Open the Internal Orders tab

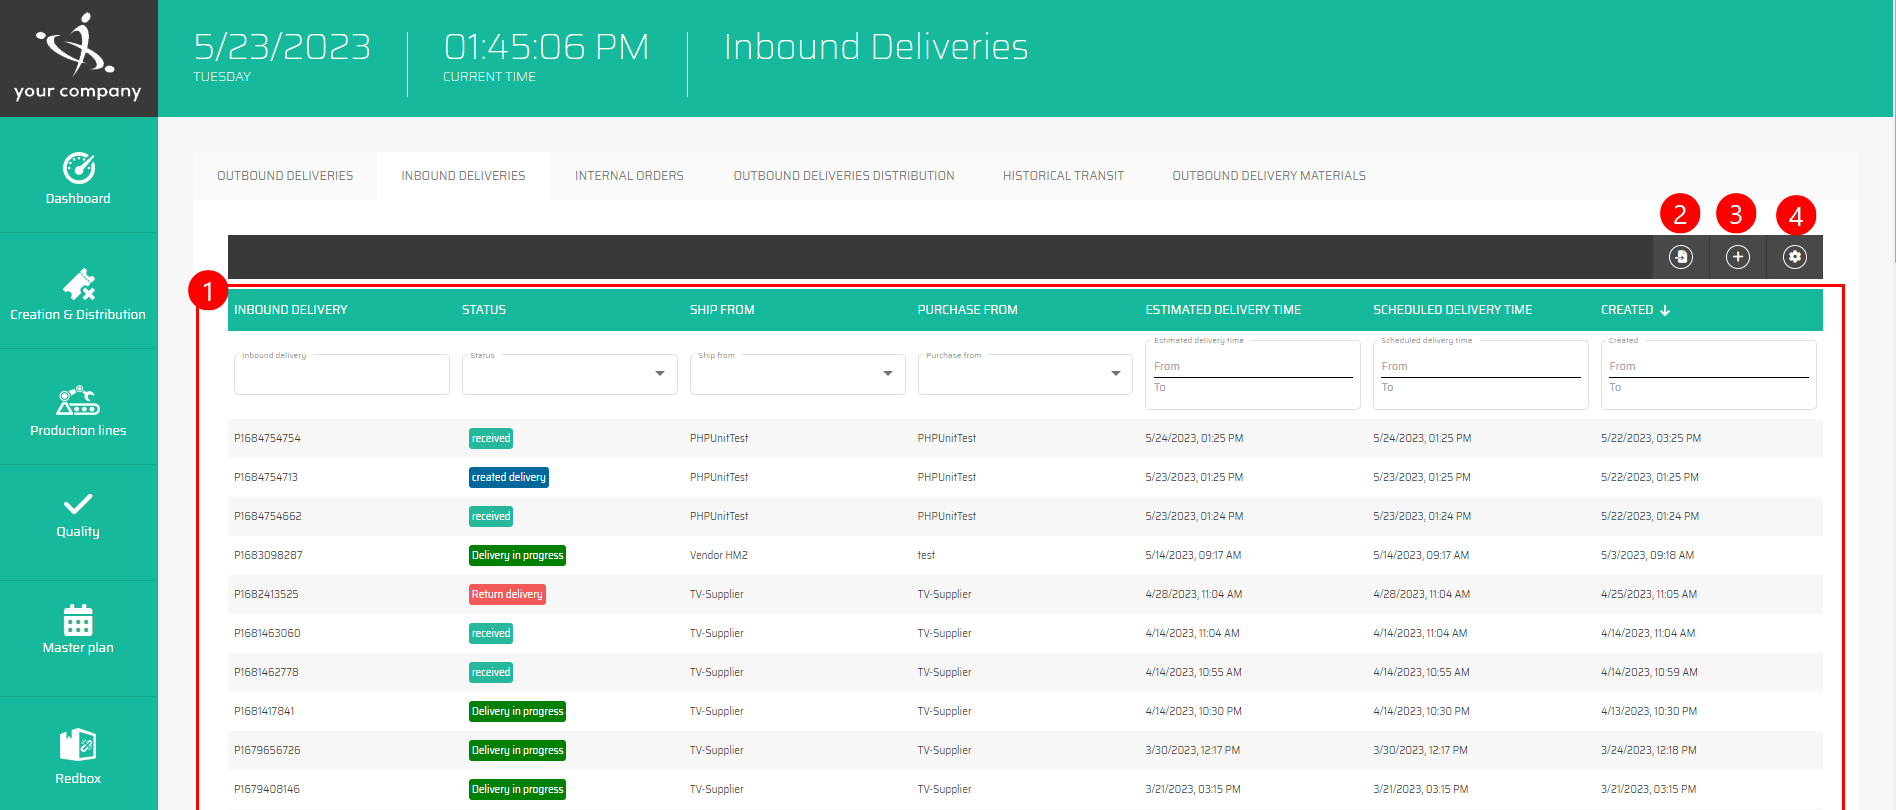[629, 176]
